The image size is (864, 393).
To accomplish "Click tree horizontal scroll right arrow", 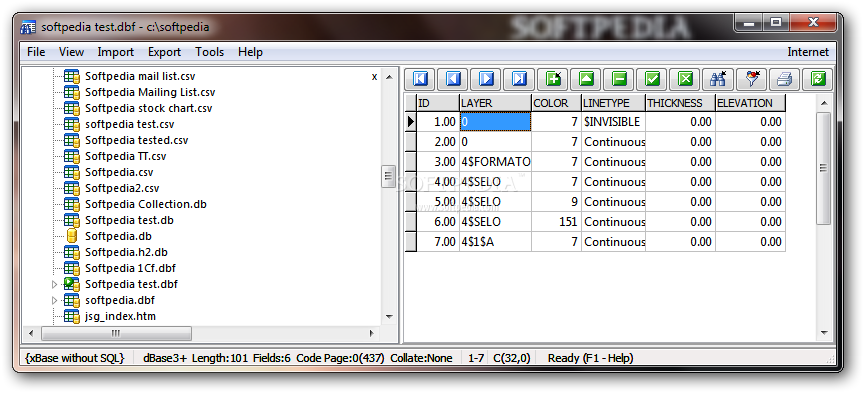I will 372,333.
